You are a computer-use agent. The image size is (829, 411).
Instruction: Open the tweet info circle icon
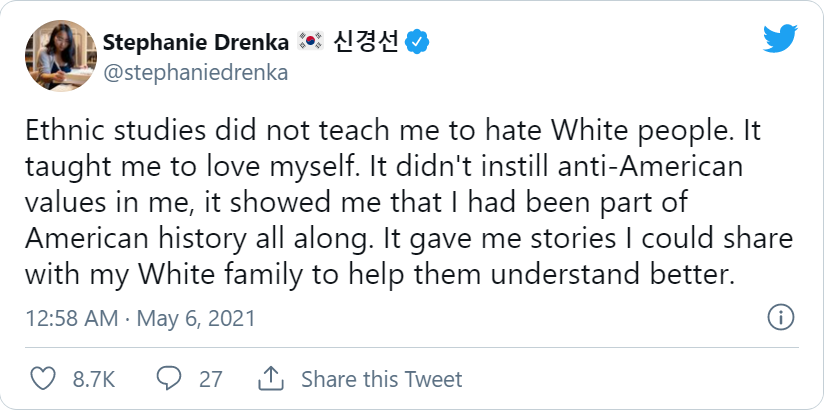pyautogui.click(x=780, y=318)
